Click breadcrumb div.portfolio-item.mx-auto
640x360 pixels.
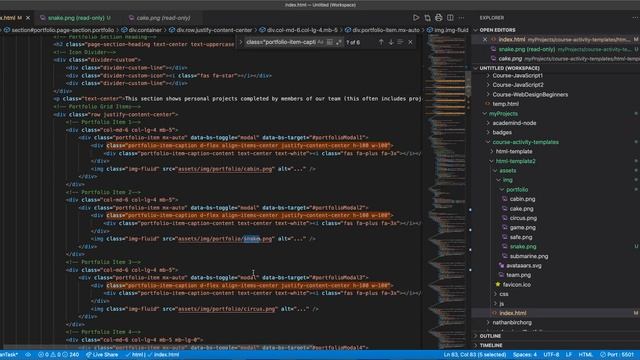coord(386,30)
